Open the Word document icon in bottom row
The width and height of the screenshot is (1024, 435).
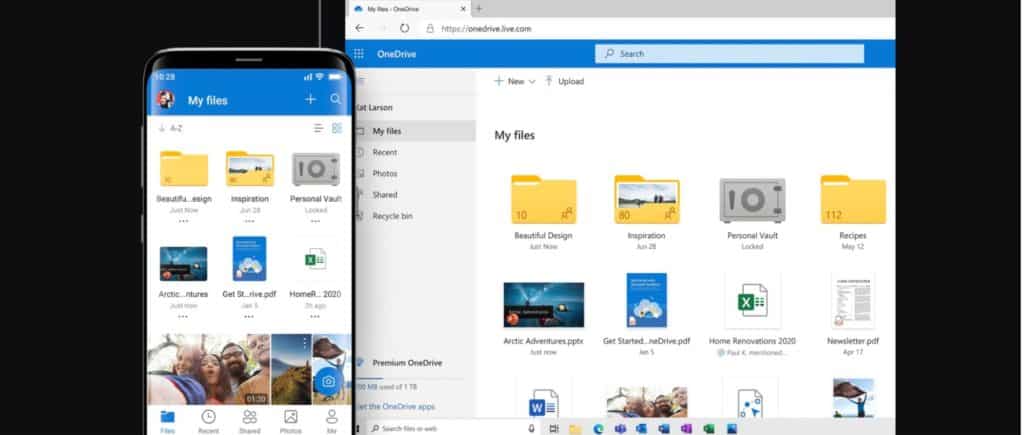coord(543,403)
